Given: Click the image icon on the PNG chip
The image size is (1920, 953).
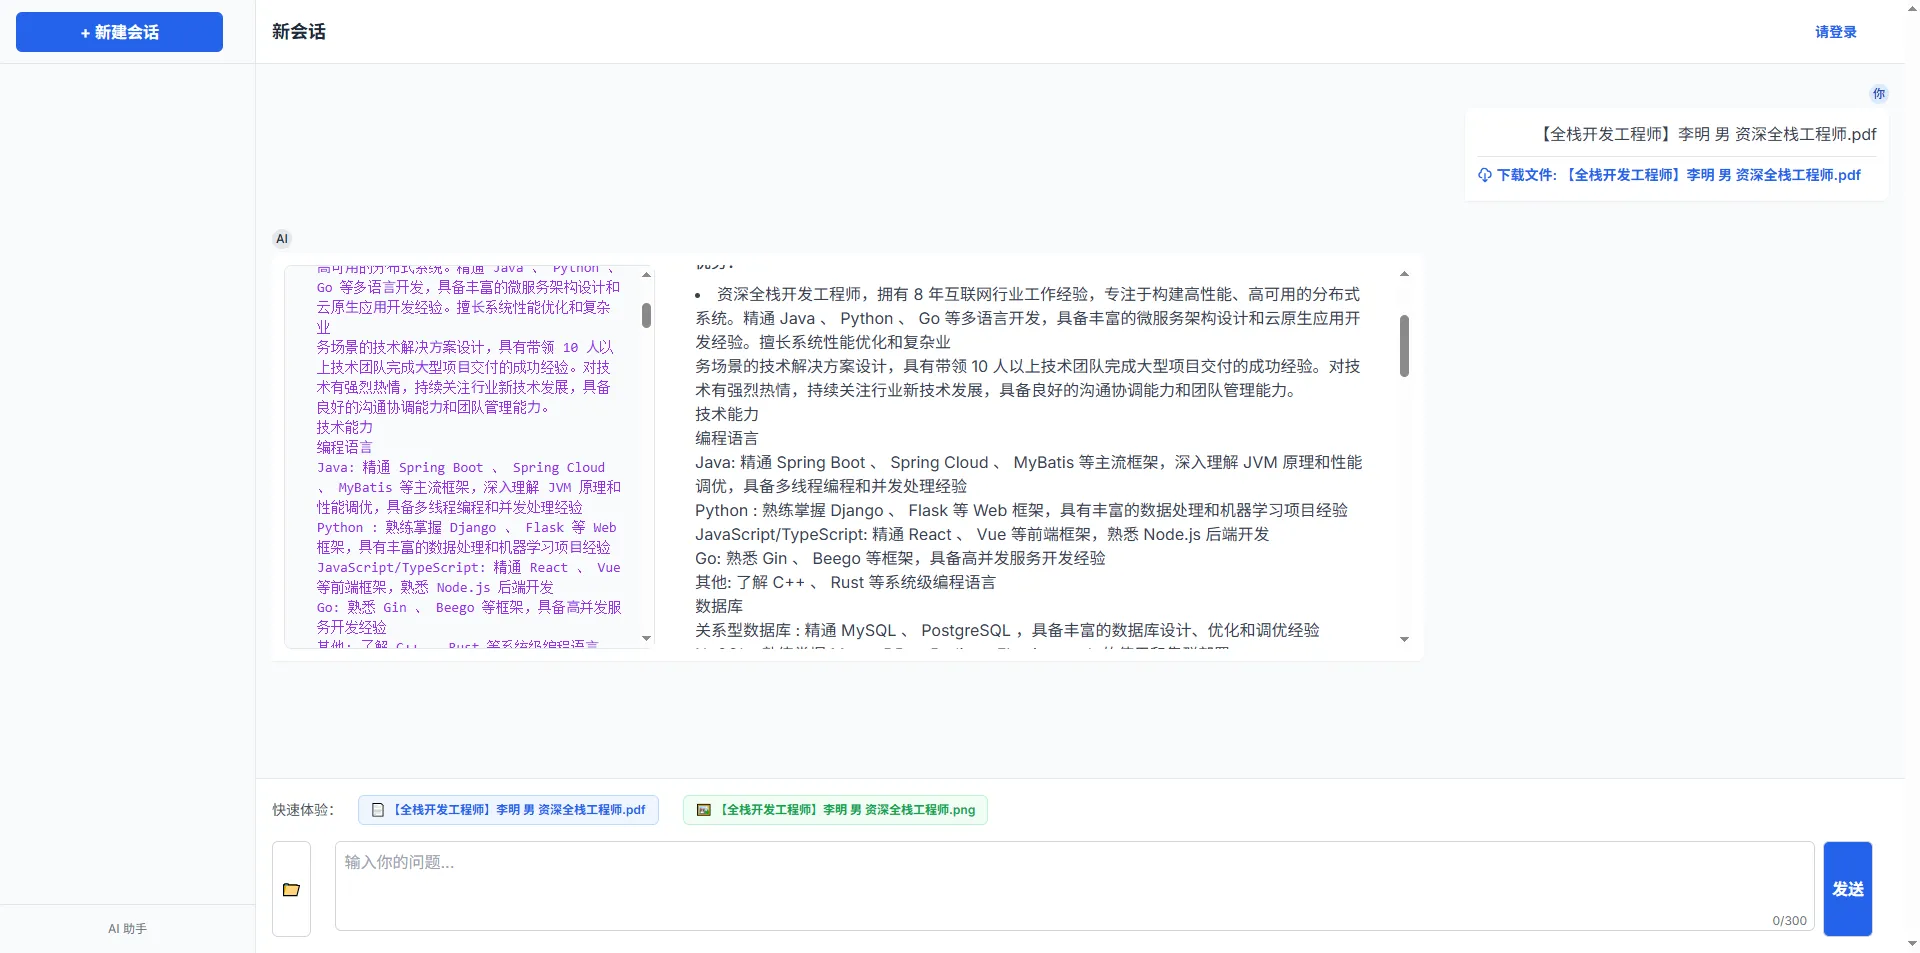Looking at the screenshot, I should tap(704, 810).
